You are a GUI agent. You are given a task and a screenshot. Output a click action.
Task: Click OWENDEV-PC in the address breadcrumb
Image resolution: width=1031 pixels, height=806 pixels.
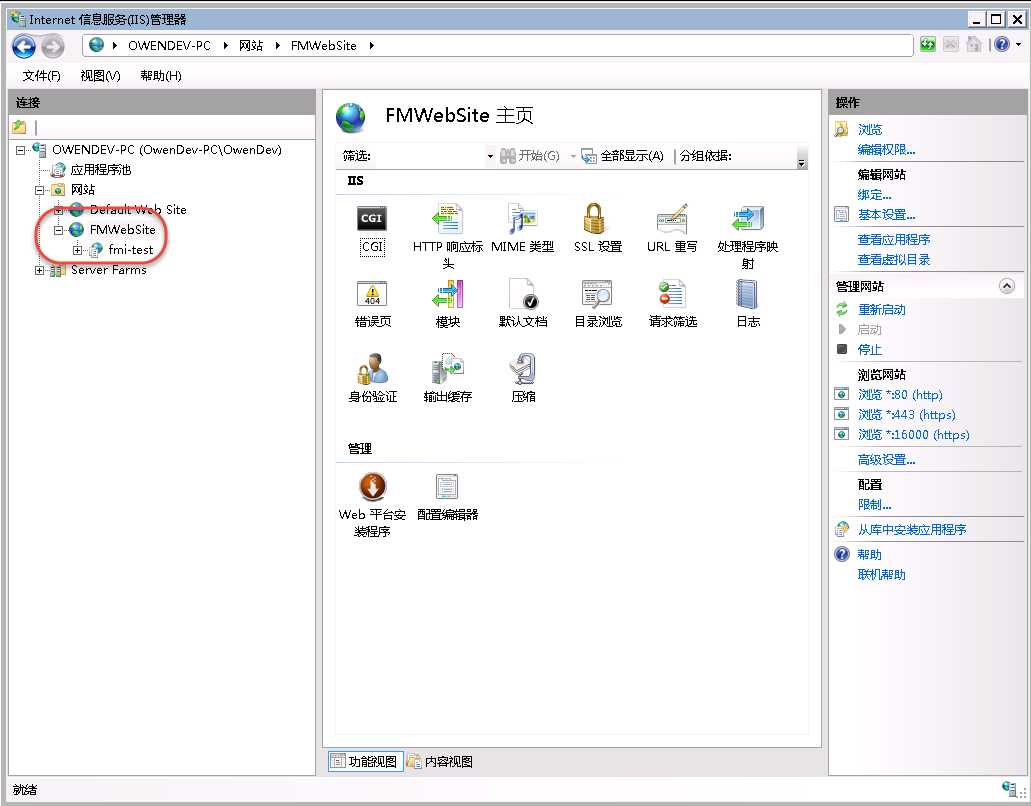pyautogui.click(x=169, y=46)
